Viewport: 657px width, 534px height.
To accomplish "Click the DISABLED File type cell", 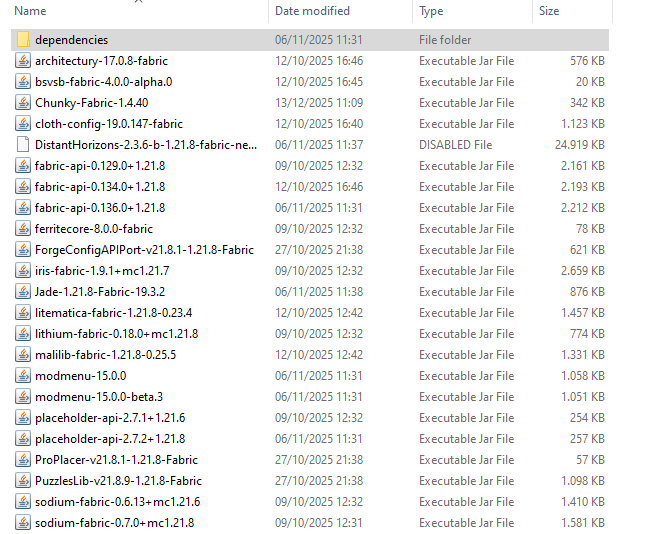I will pyautogui.click(x=455, y=145).
